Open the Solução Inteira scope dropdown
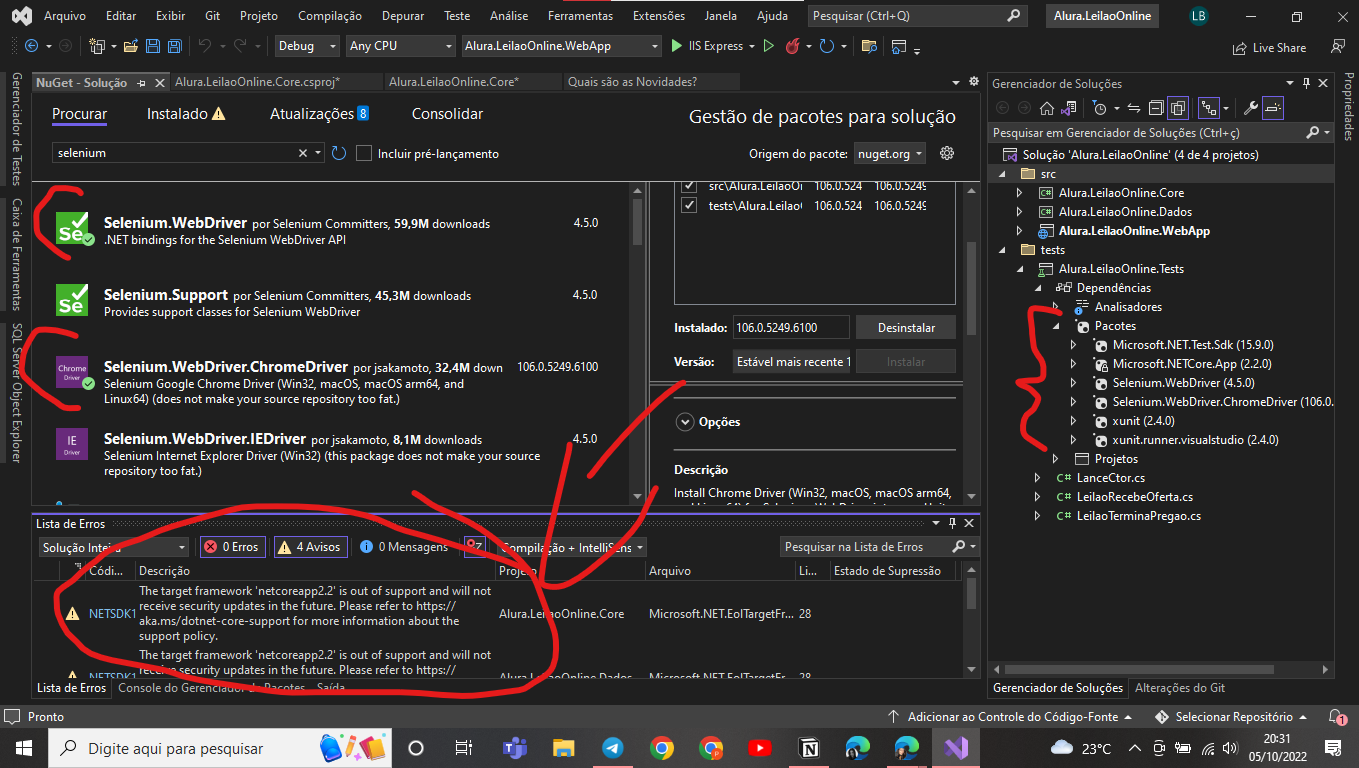The width and height of the screenshot is (1359, 768). (113, 547)
